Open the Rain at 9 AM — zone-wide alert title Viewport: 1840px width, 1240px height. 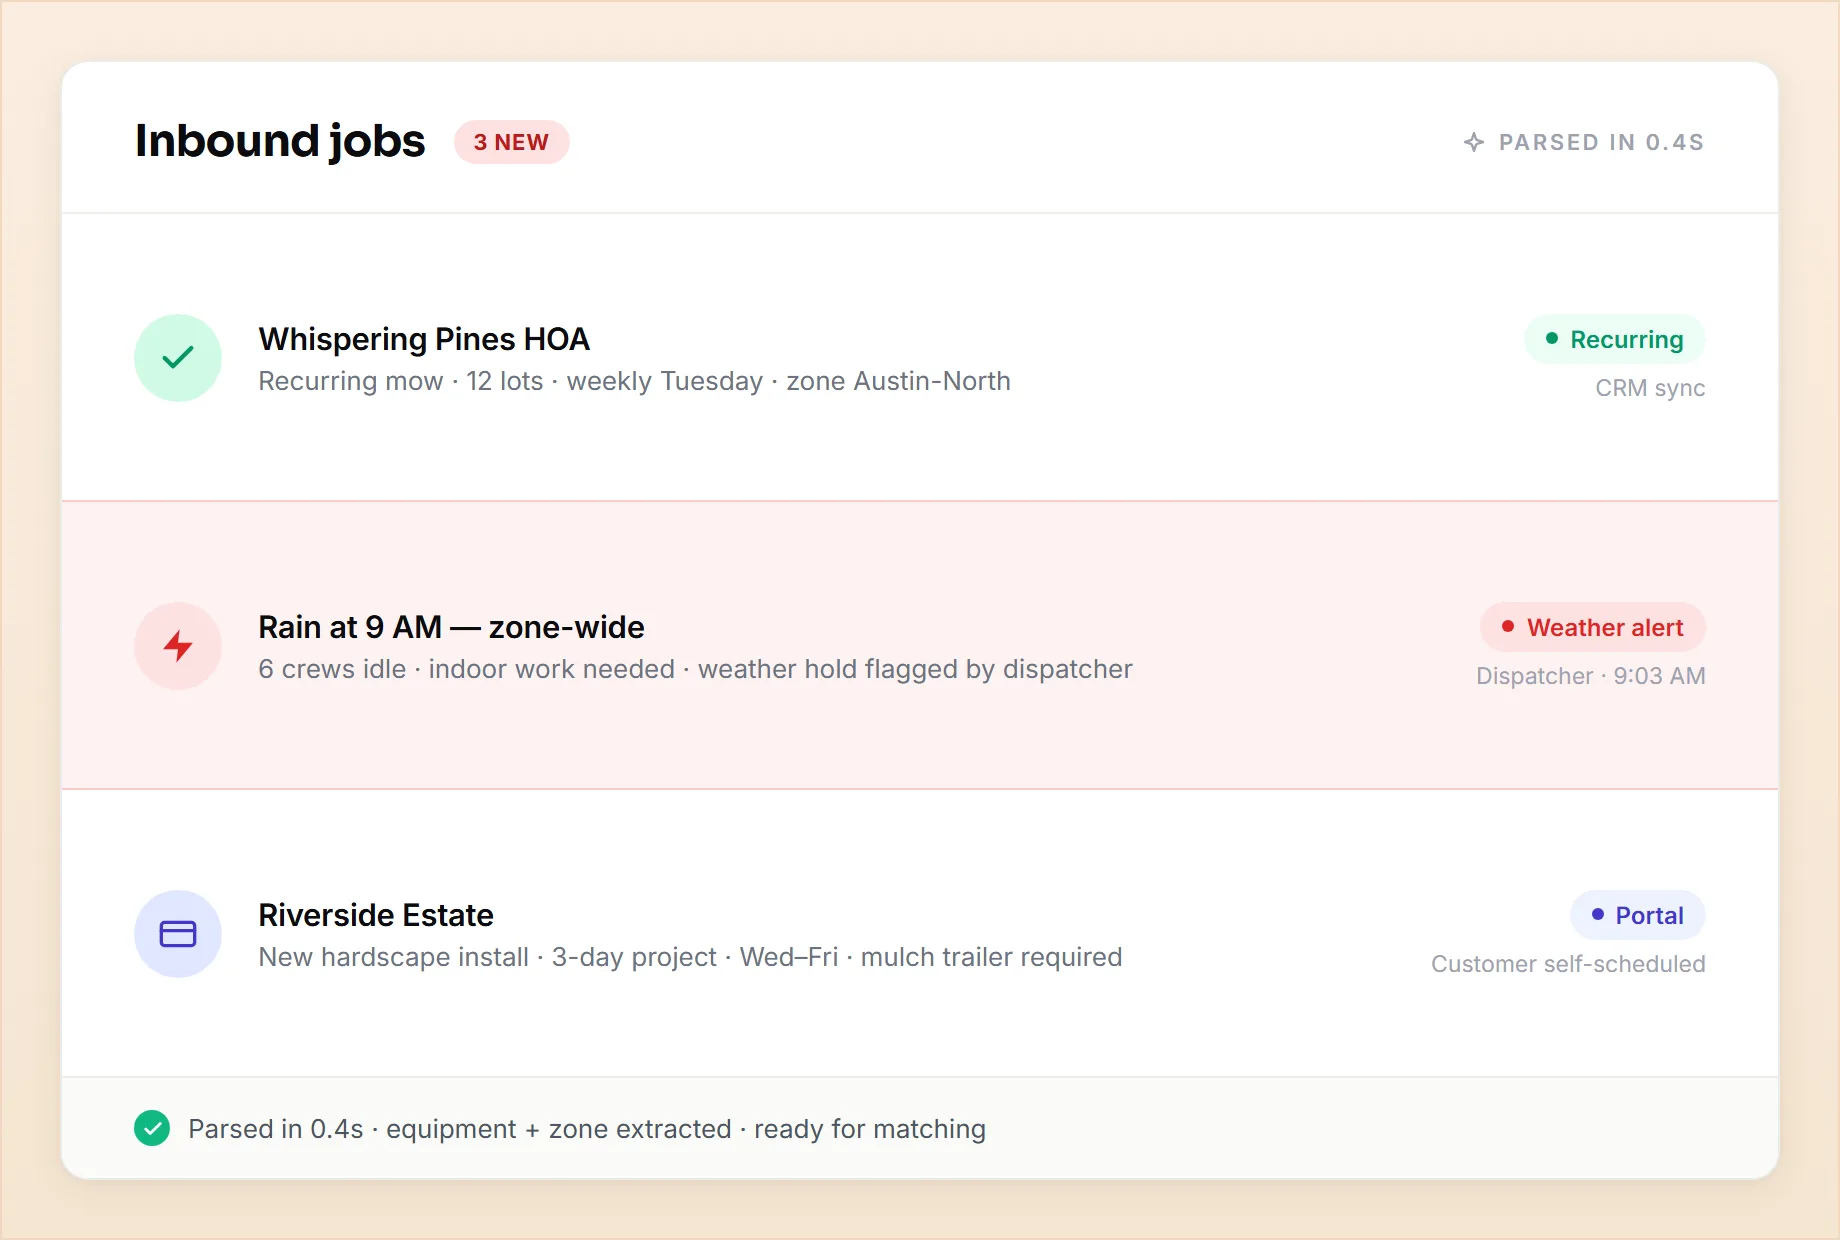451,627
